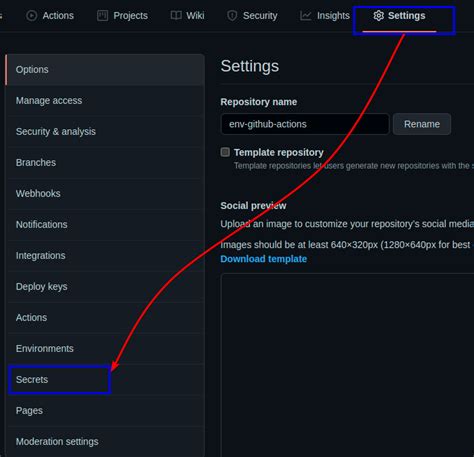Open the Download template link
474x457 pixels.
coord(263,259)
